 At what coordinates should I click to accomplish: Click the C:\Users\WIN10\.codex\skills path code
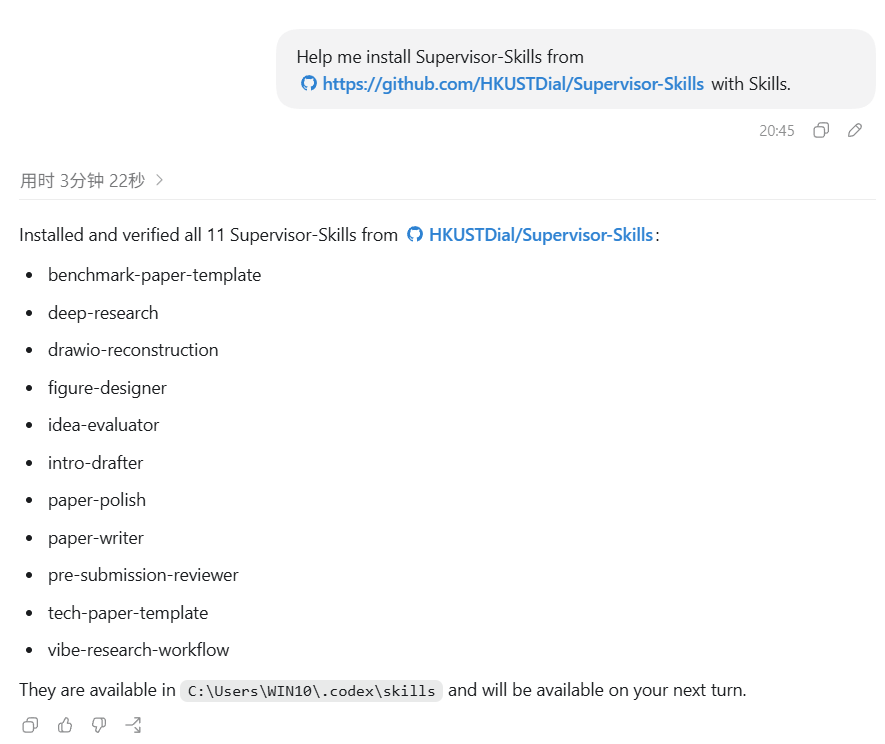tap(311, 691)
